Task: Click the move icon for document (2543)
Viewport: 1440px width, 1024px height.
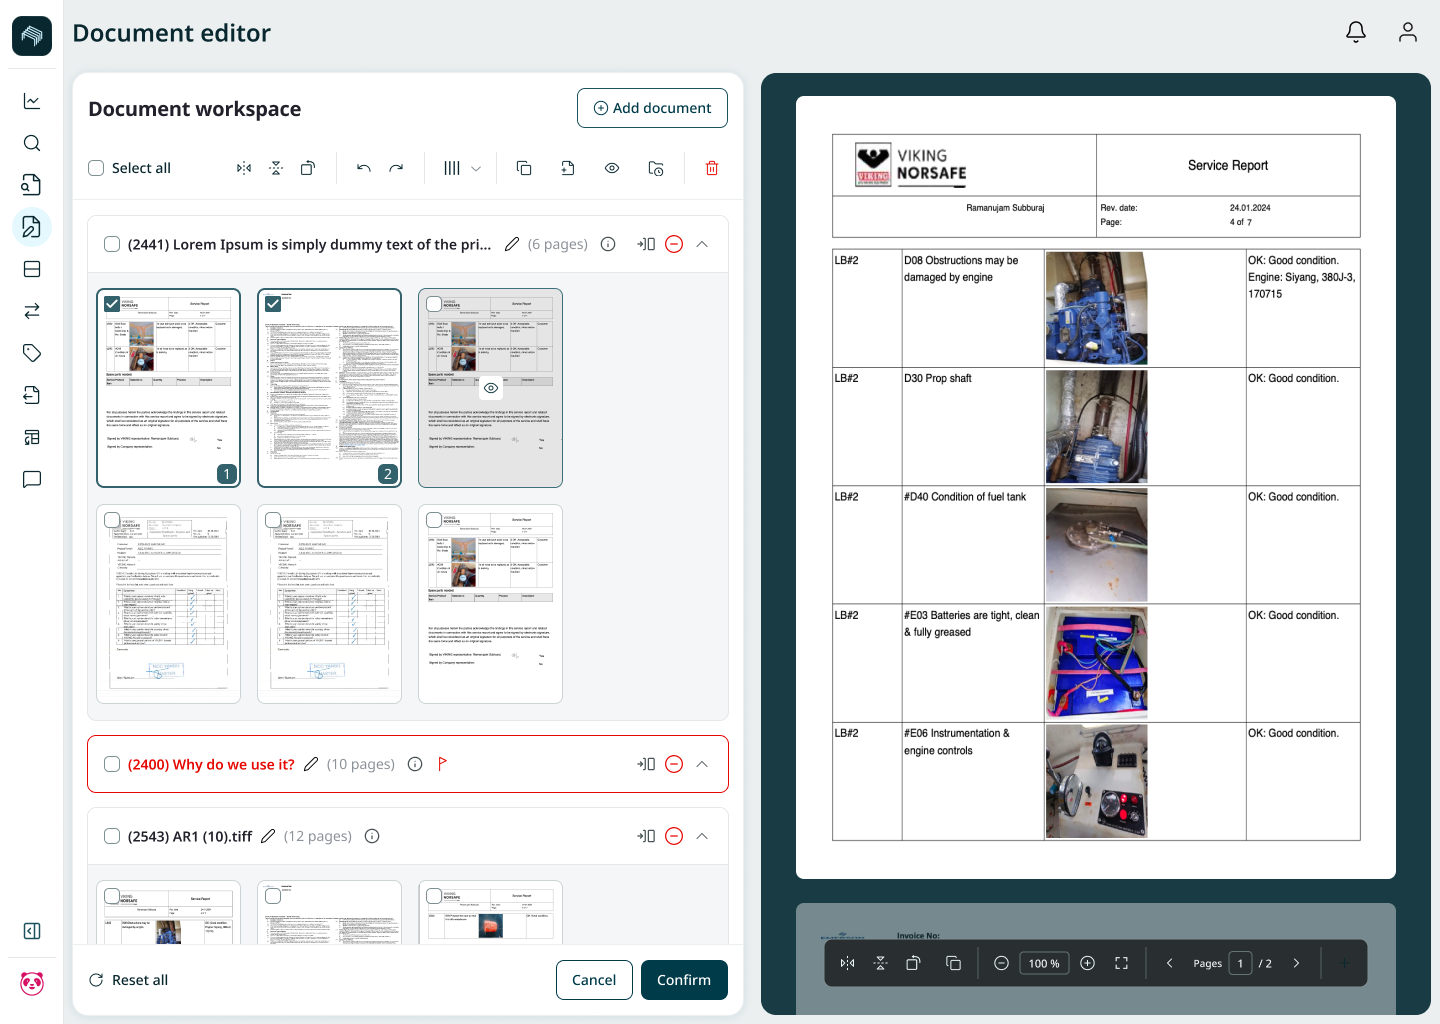Action: 646,836
